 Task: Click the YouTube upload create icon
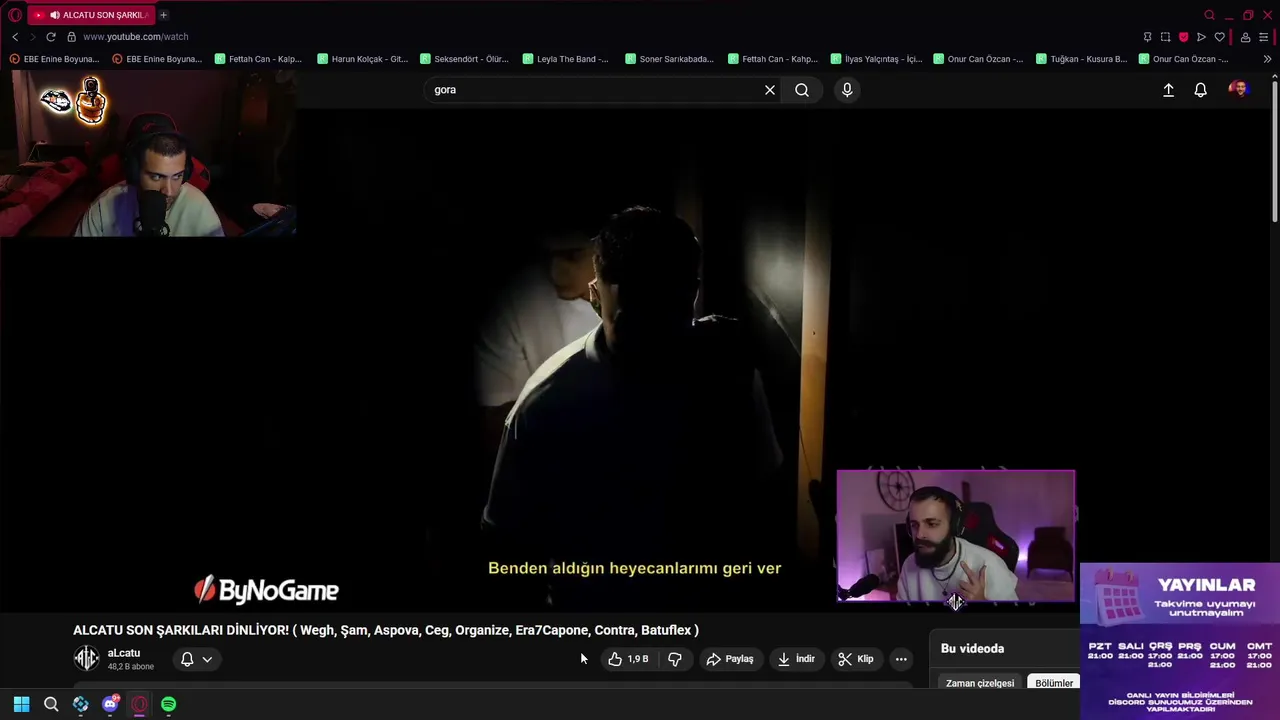tap(1168, 90)
